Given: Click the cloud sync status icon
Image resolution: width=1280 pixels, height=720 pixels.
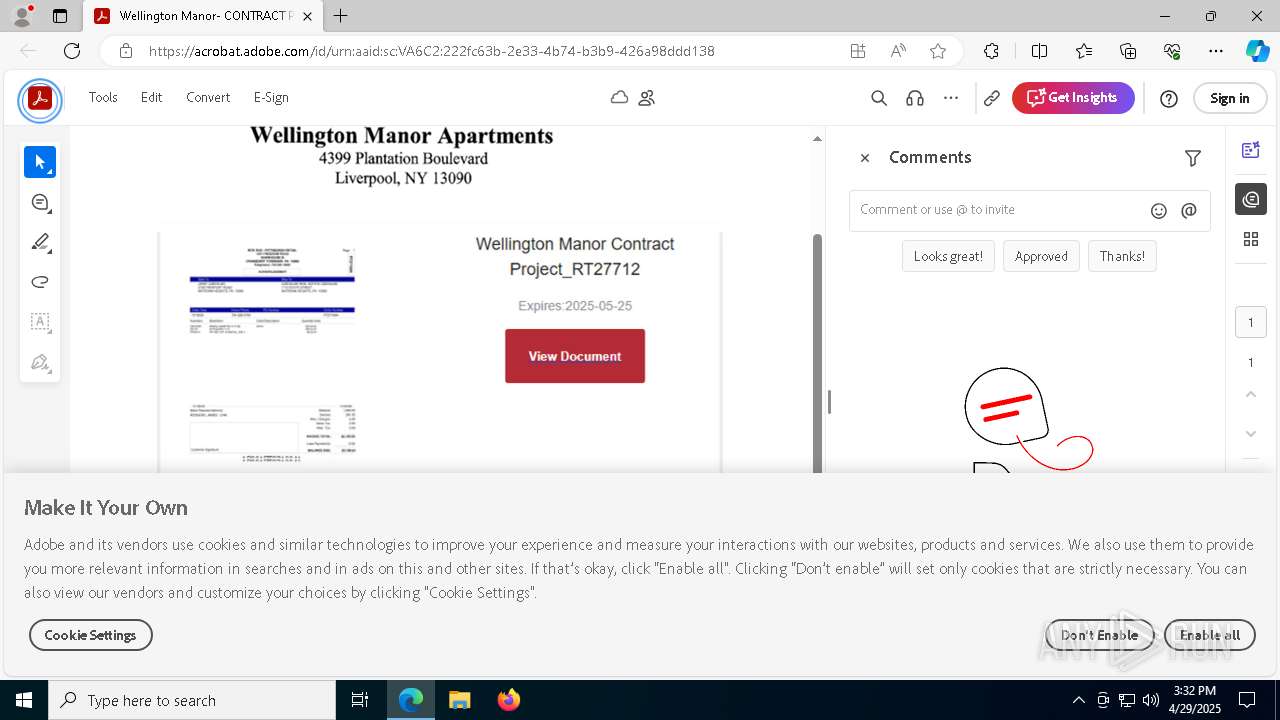Looking at the screenshot, I should point(620,98).
